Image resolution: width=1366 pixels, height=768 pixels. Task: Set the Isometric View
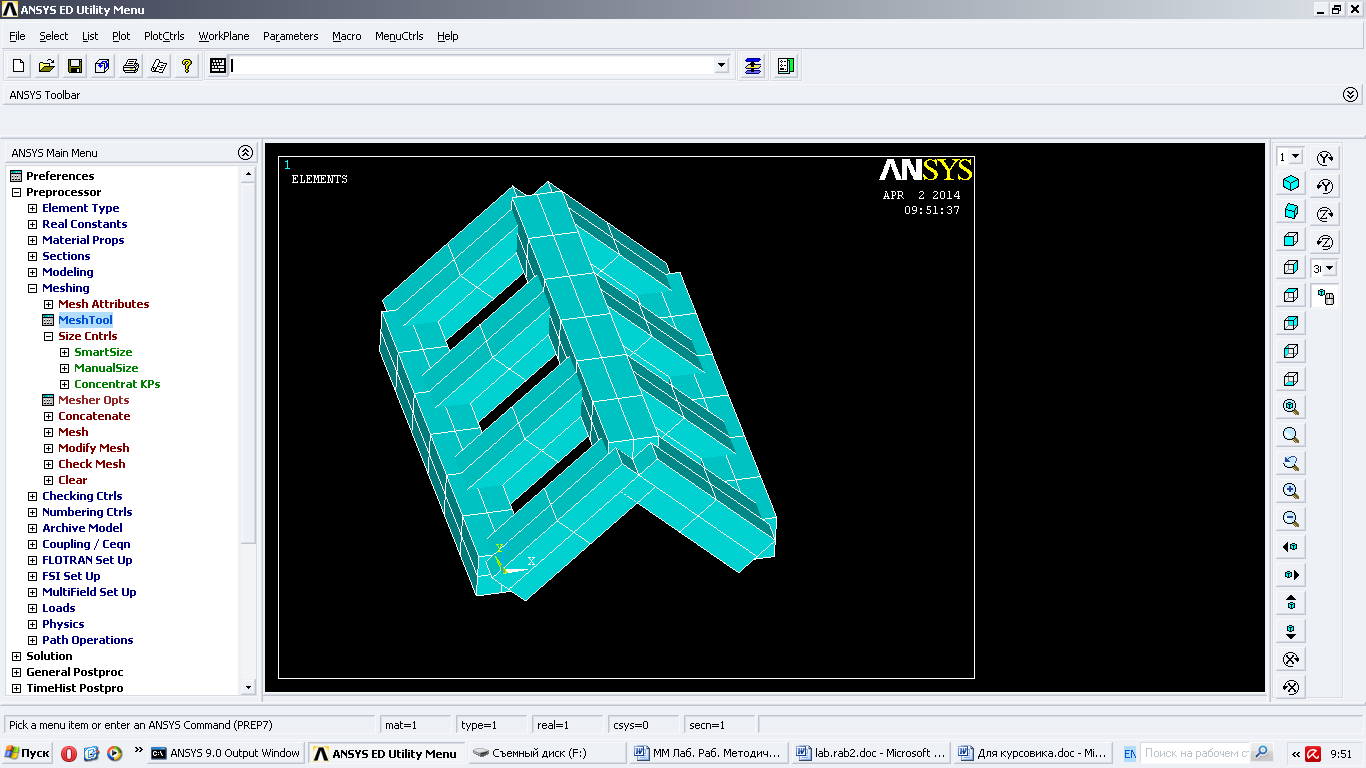[1291, 184]
